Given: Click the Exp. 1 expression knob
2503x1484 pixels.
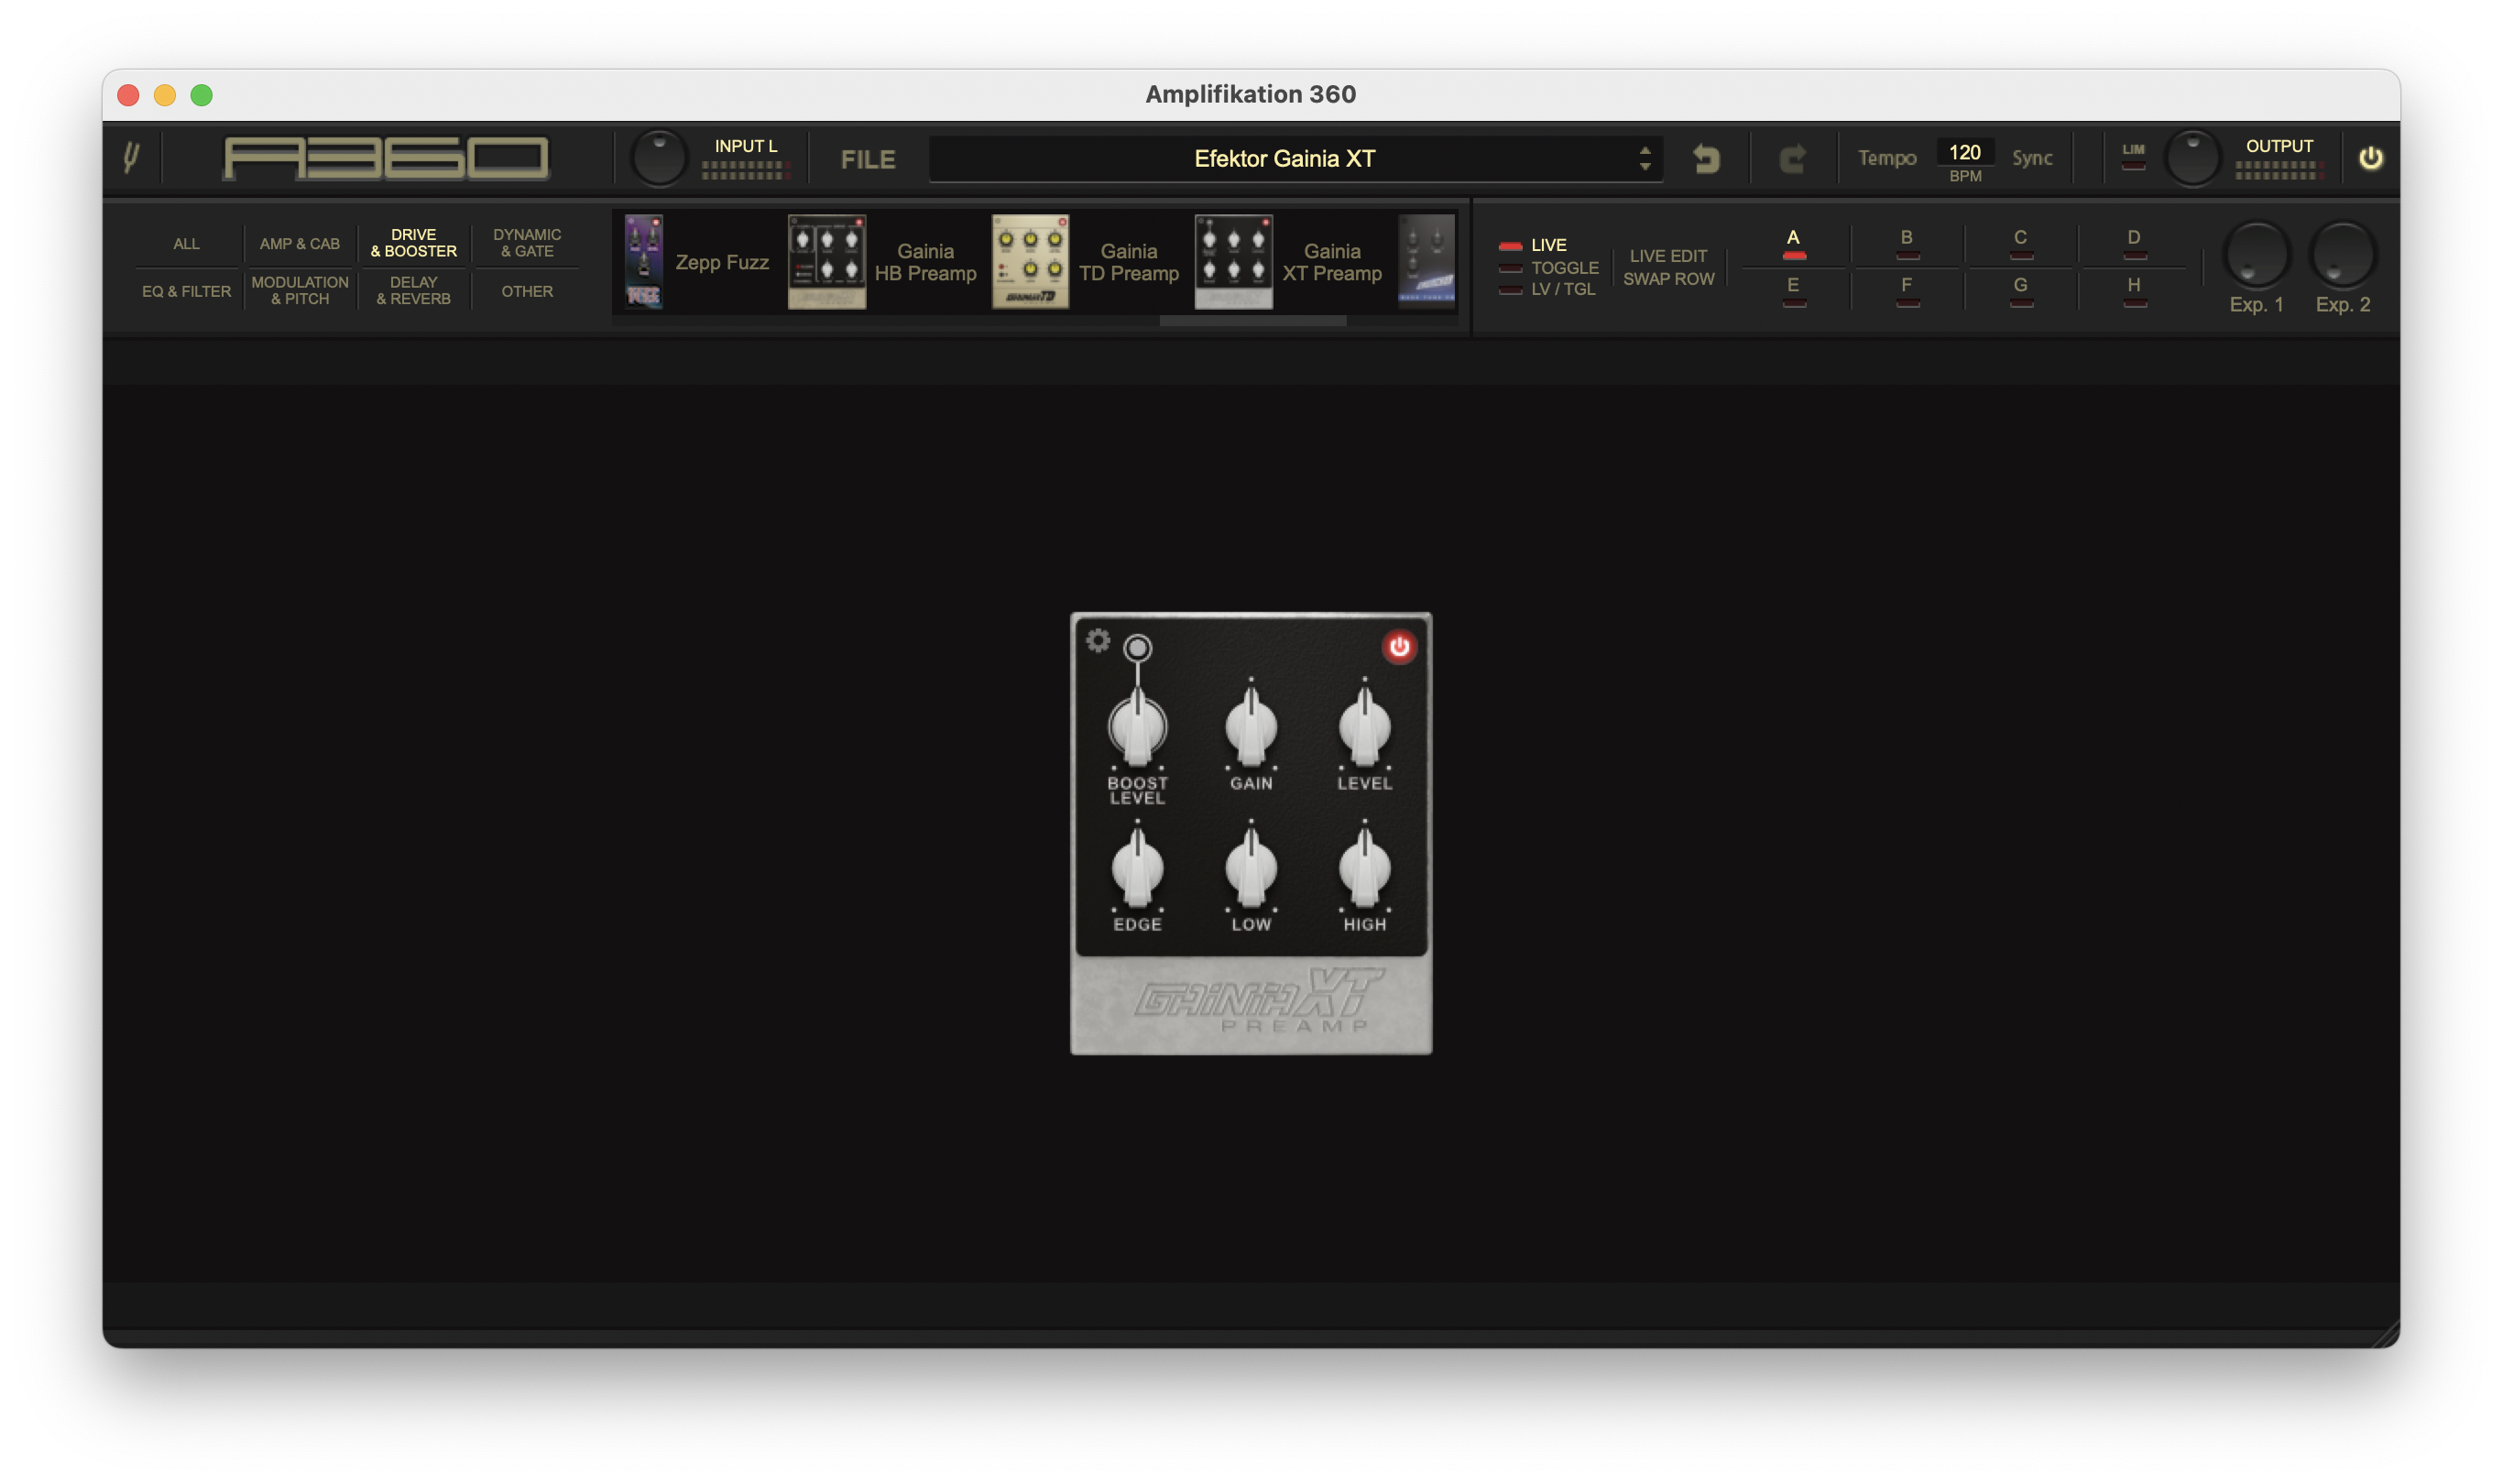Looking at the screenshot, I should click(2256, 254).
